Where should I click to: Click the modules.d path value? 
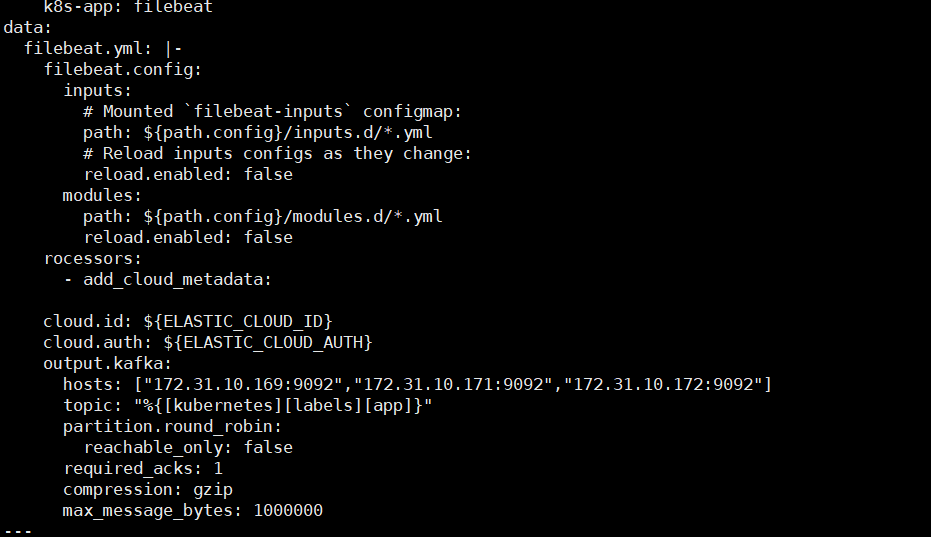pos(293,217)
